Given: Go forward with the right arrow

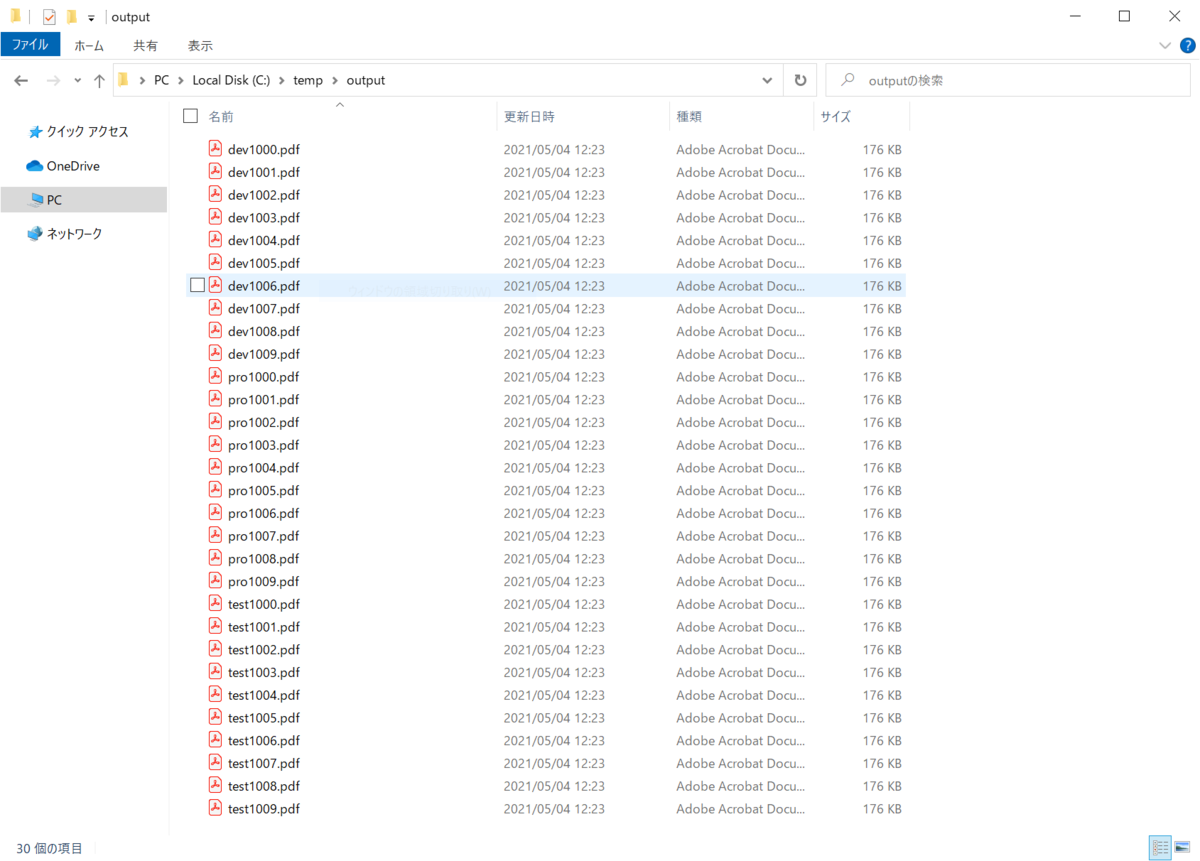Looking at the screenshot, I should click(x=53, y=80).
